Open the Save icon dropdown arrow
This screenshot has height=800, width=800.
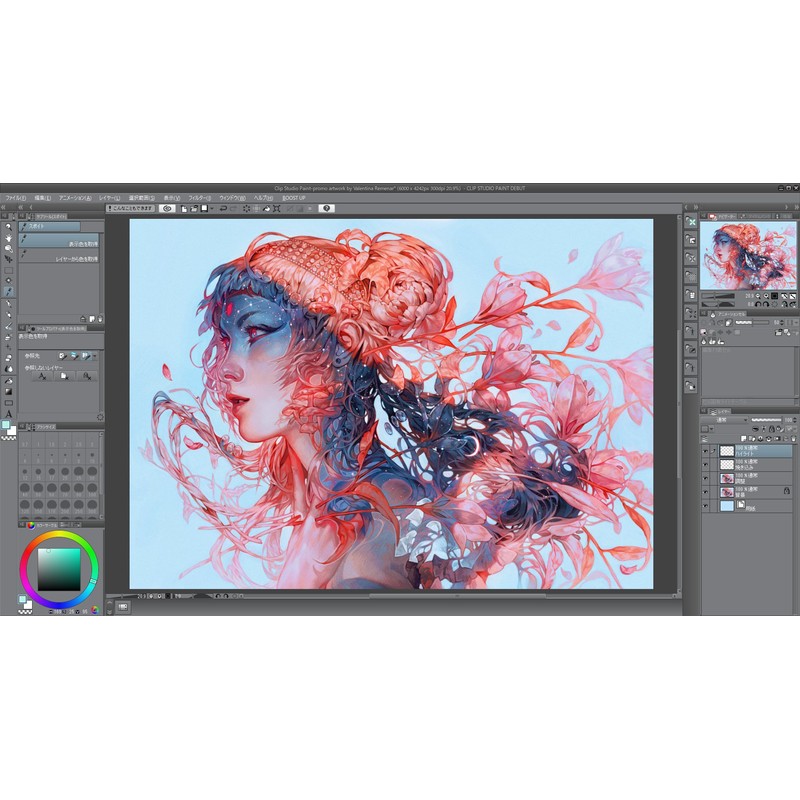212,208
